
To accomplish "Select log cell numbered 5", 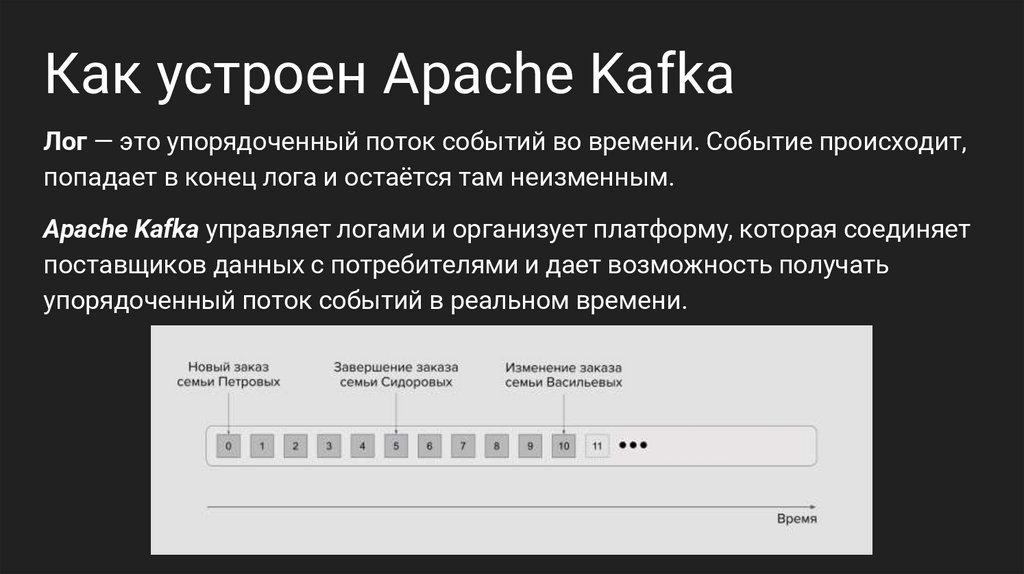I will click(x=396, y=446).
